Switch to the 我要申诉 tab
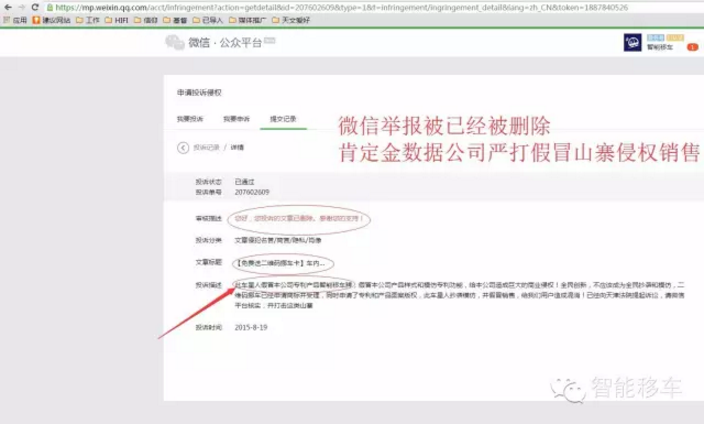The height and width of the screenshot is (425, 706). tap(234, 118)
